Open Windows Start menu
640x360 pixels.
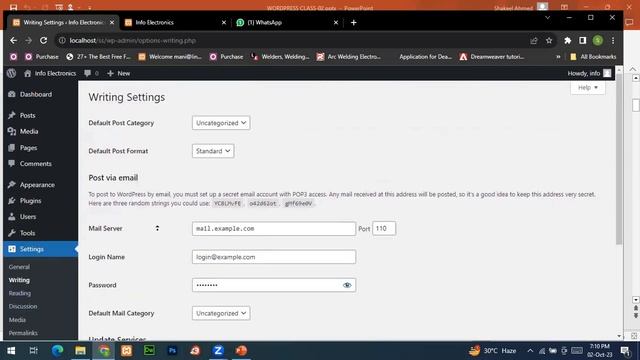pos(11,351)
